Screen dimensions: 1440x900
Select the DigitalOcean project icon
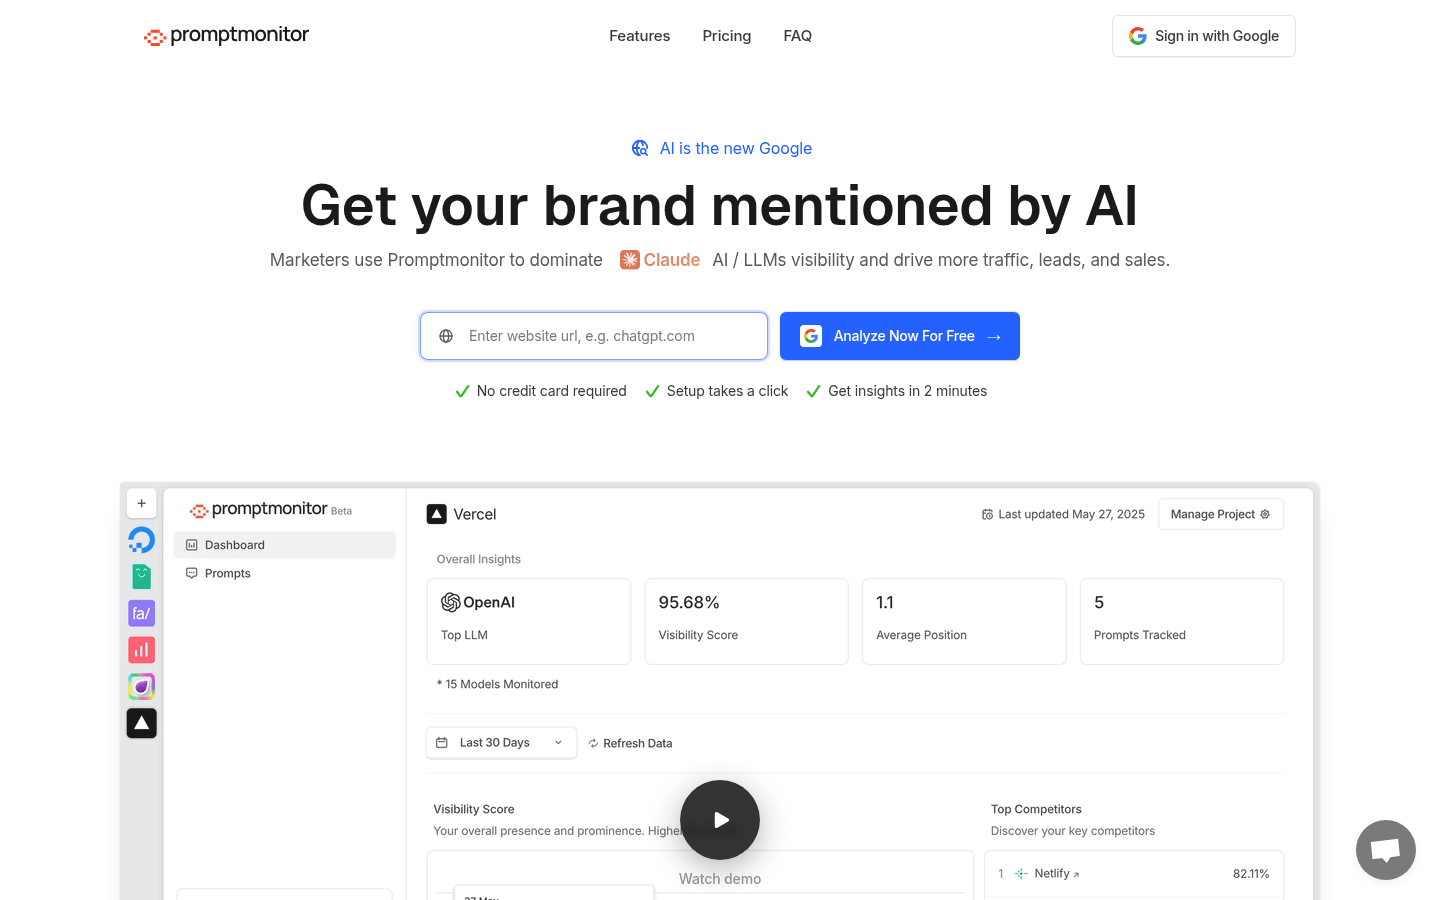(x=142, y=540)
